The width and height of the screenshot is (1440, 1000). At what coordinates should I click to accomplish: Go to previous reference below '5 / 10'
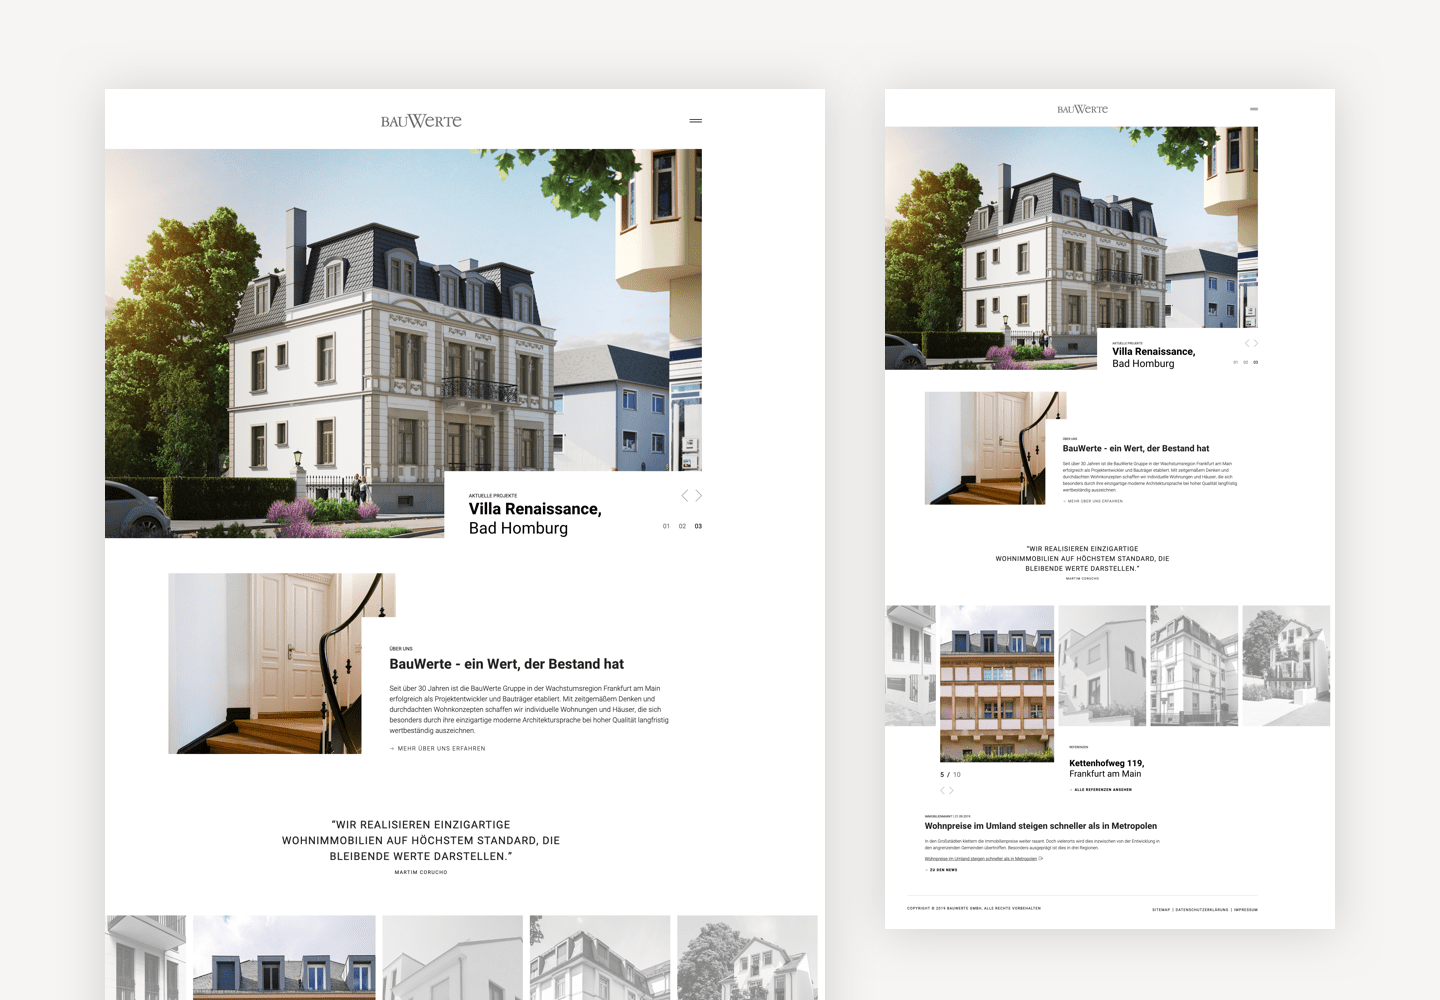tap(942, 791)
